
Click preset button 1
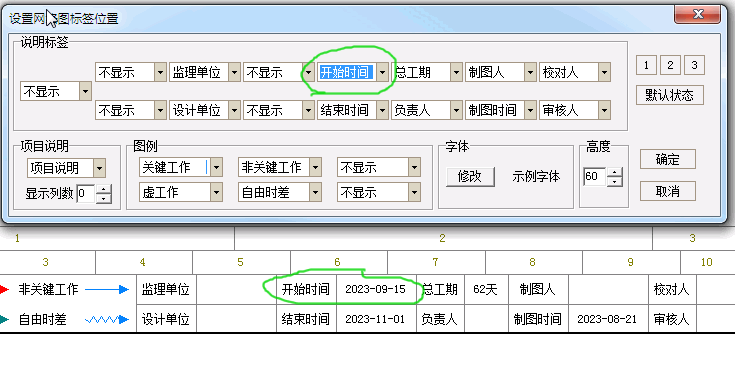pos(646,65)
